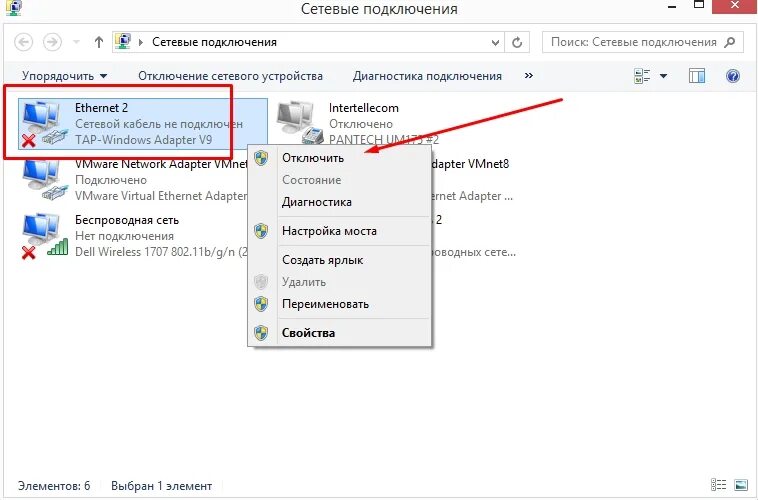This screenshot has width=758, height=500.
Task: Click the shield icon beside Переименовать
Action: tap(261, 304)
